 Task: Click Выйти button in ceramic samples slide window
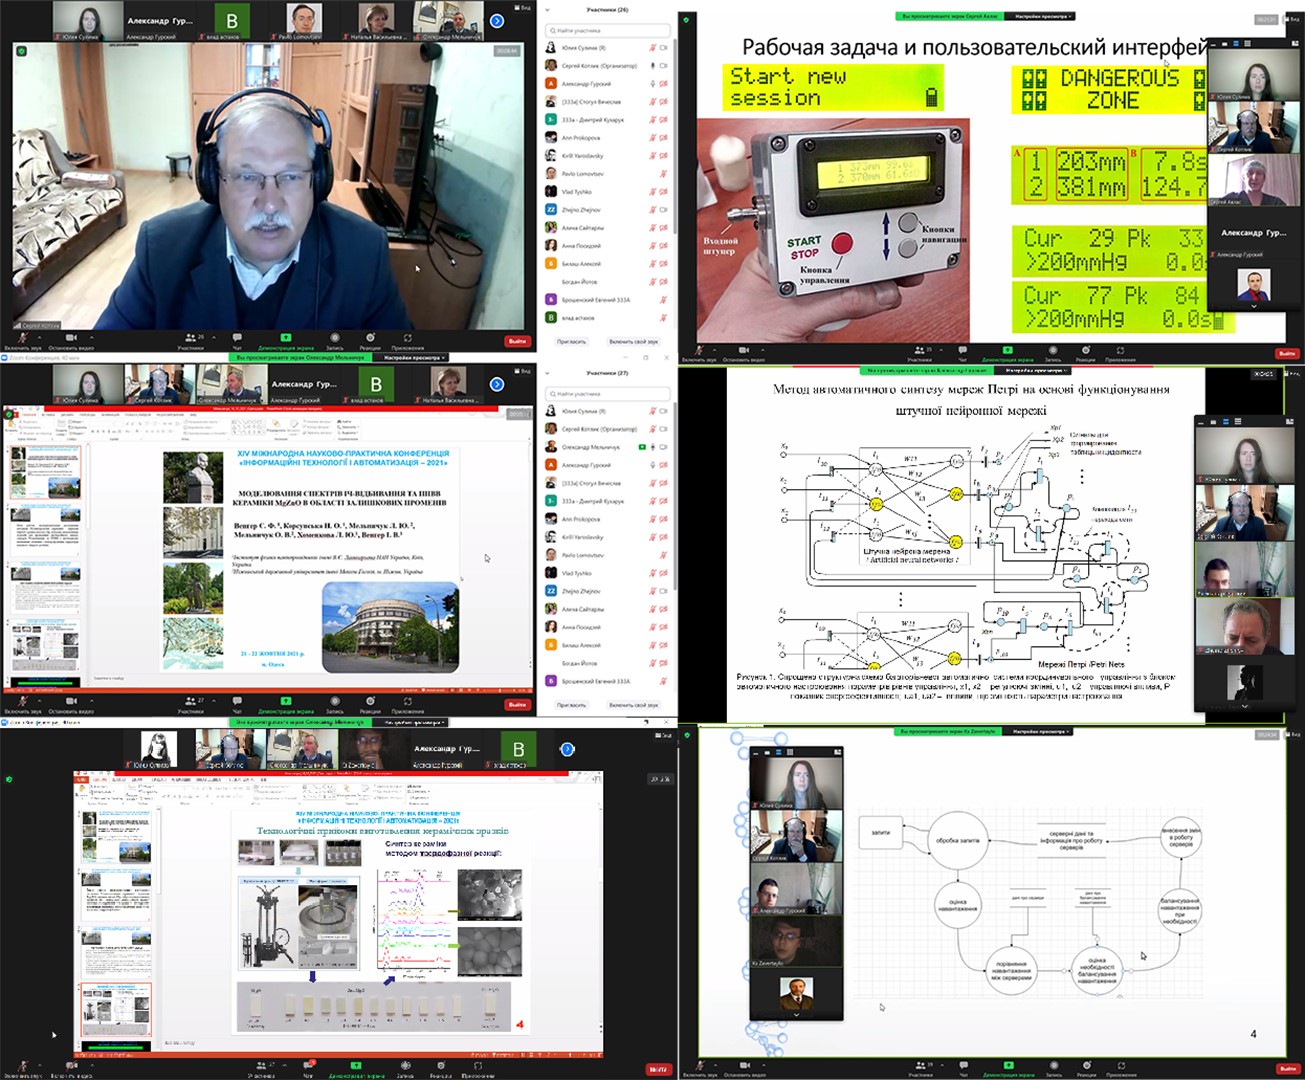(658, 1068)
